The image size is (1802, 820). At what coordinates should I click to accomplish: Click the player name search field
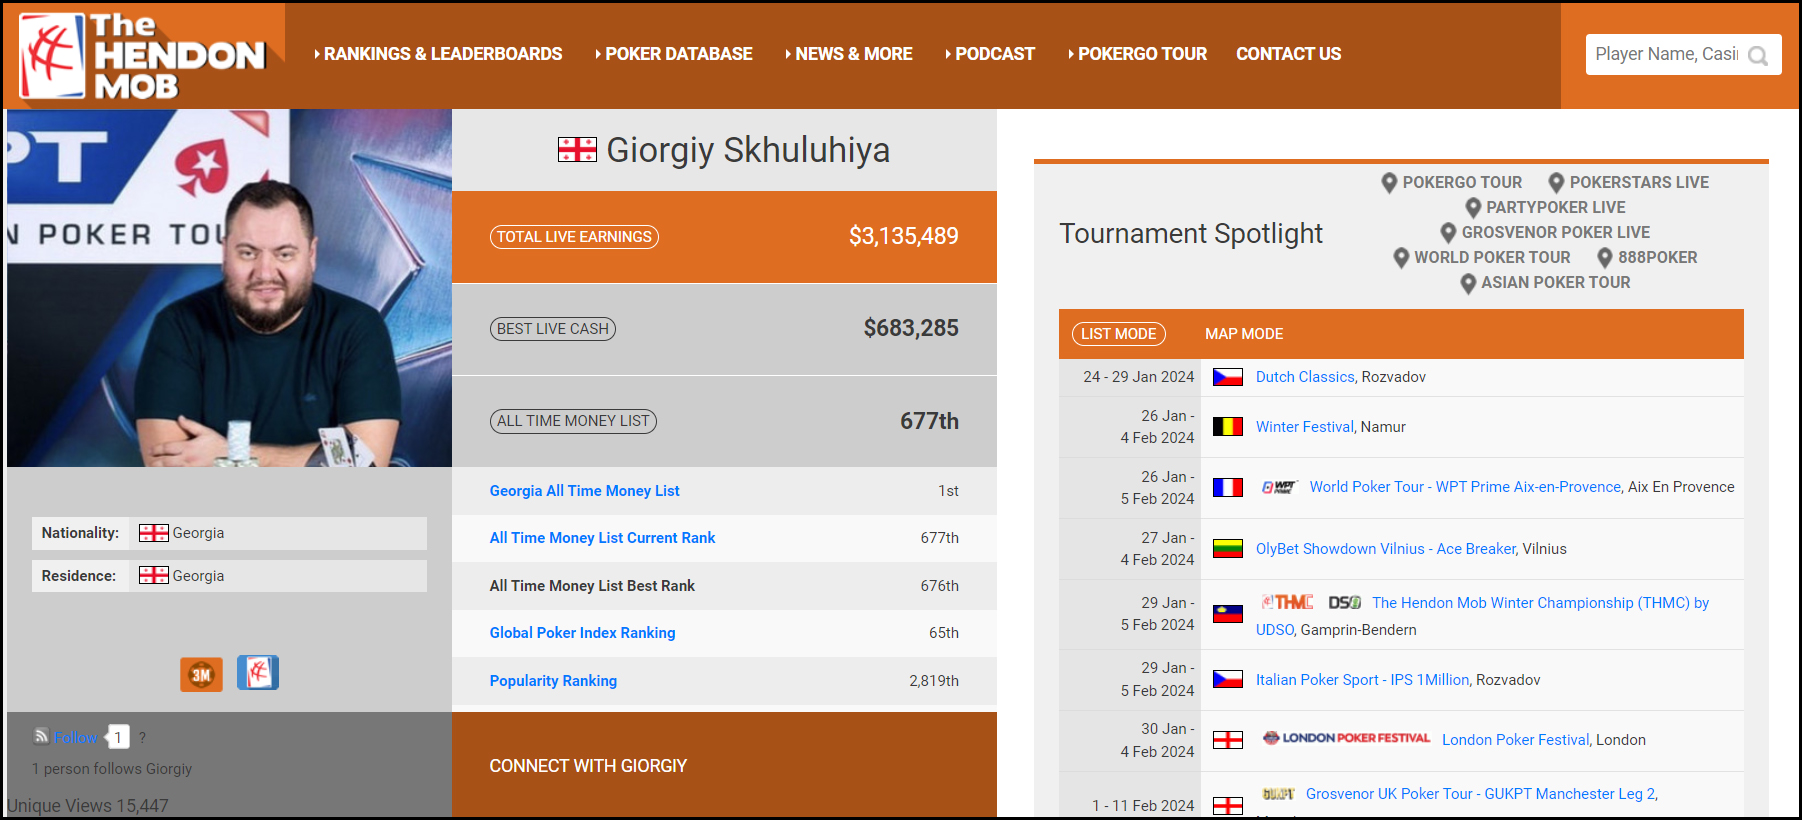point(1665,54)
